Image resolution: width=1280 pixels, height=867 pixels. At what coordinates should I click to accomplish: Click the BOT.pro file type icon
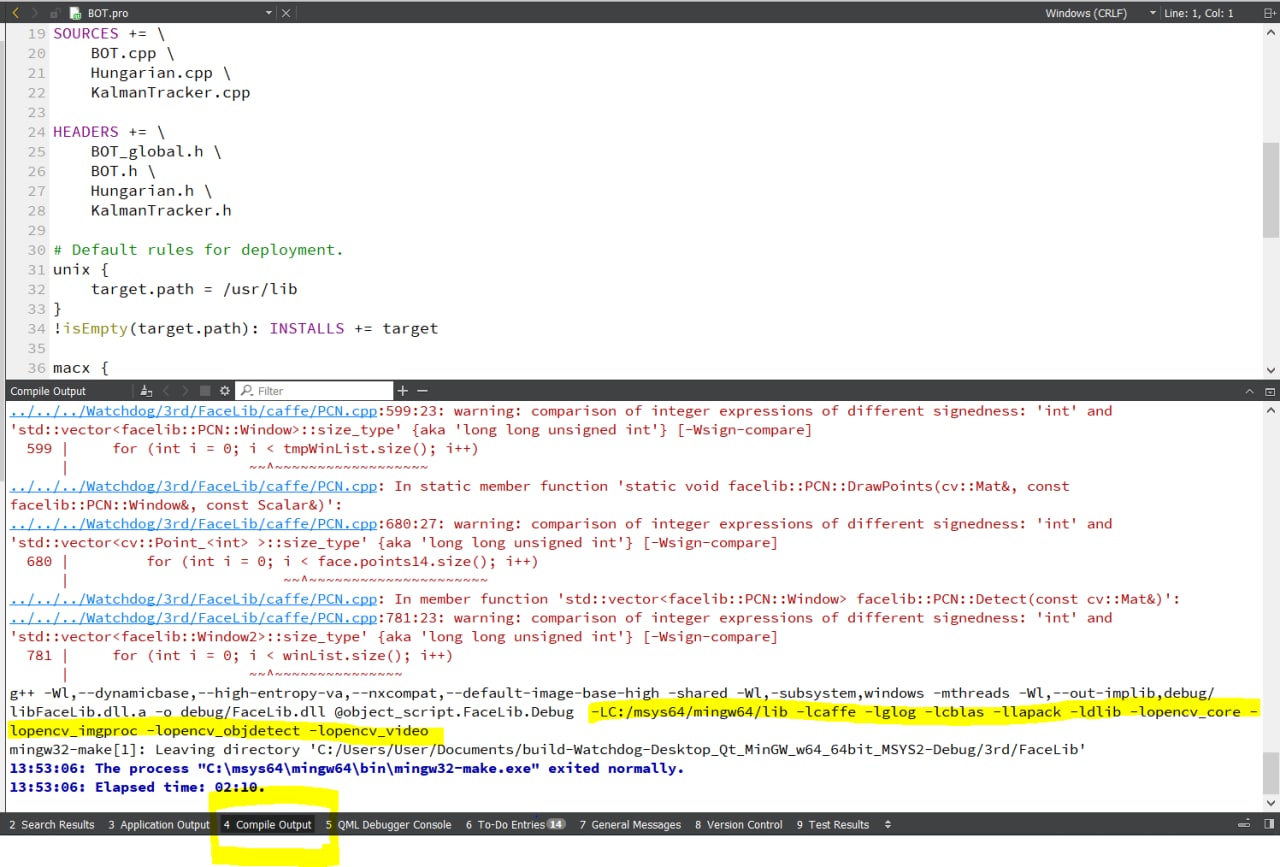point(76,13)
